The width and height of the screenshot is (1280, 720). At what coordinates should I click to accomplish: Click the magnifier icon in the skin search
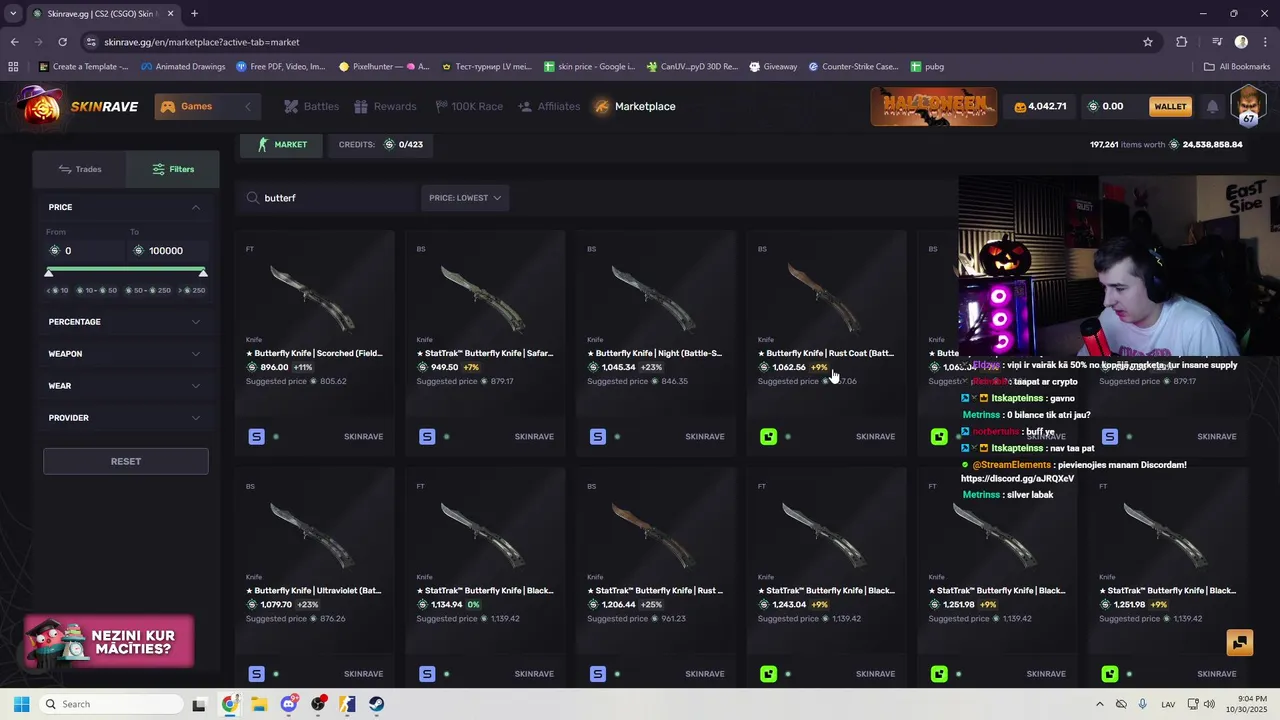tap(253, 198)
